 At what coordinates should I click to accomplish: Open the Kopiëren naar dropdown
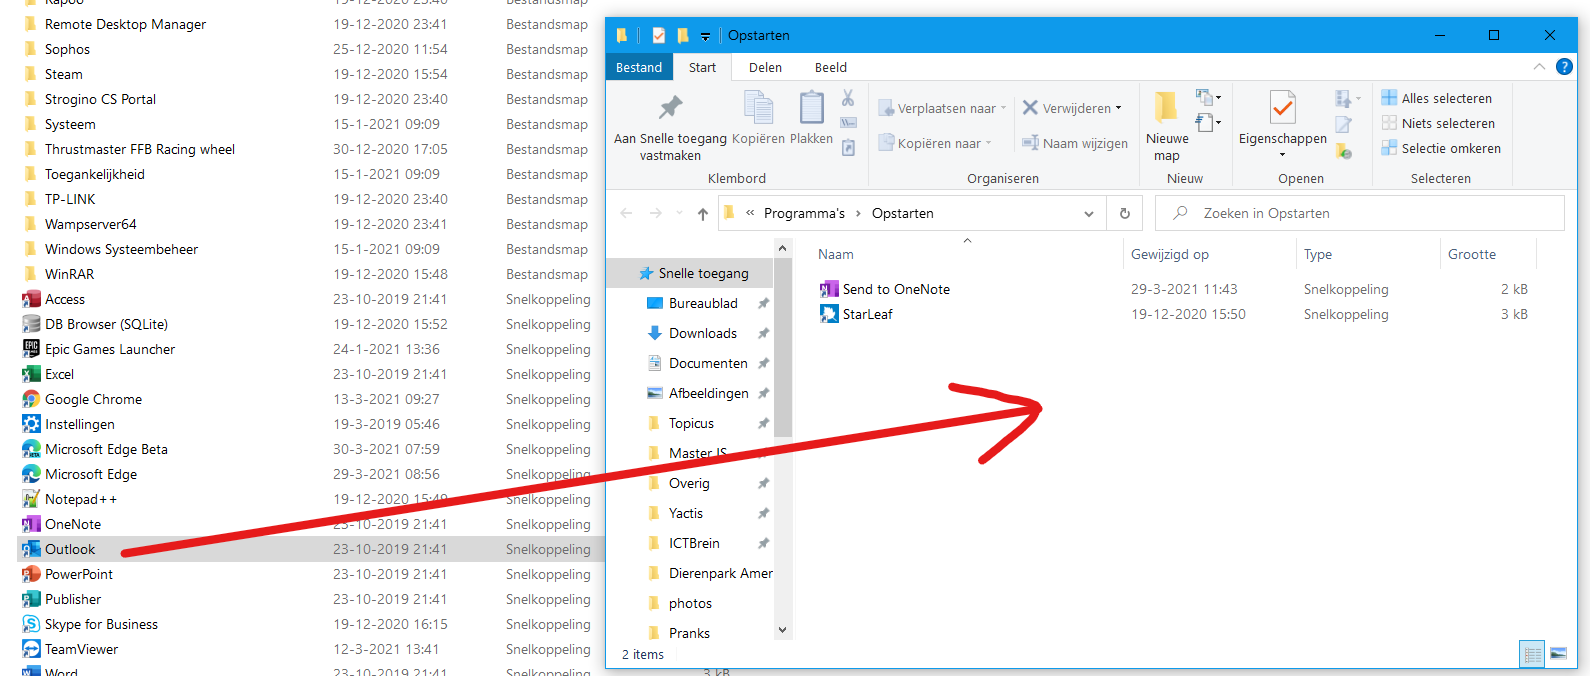click(x=934, y=143)
